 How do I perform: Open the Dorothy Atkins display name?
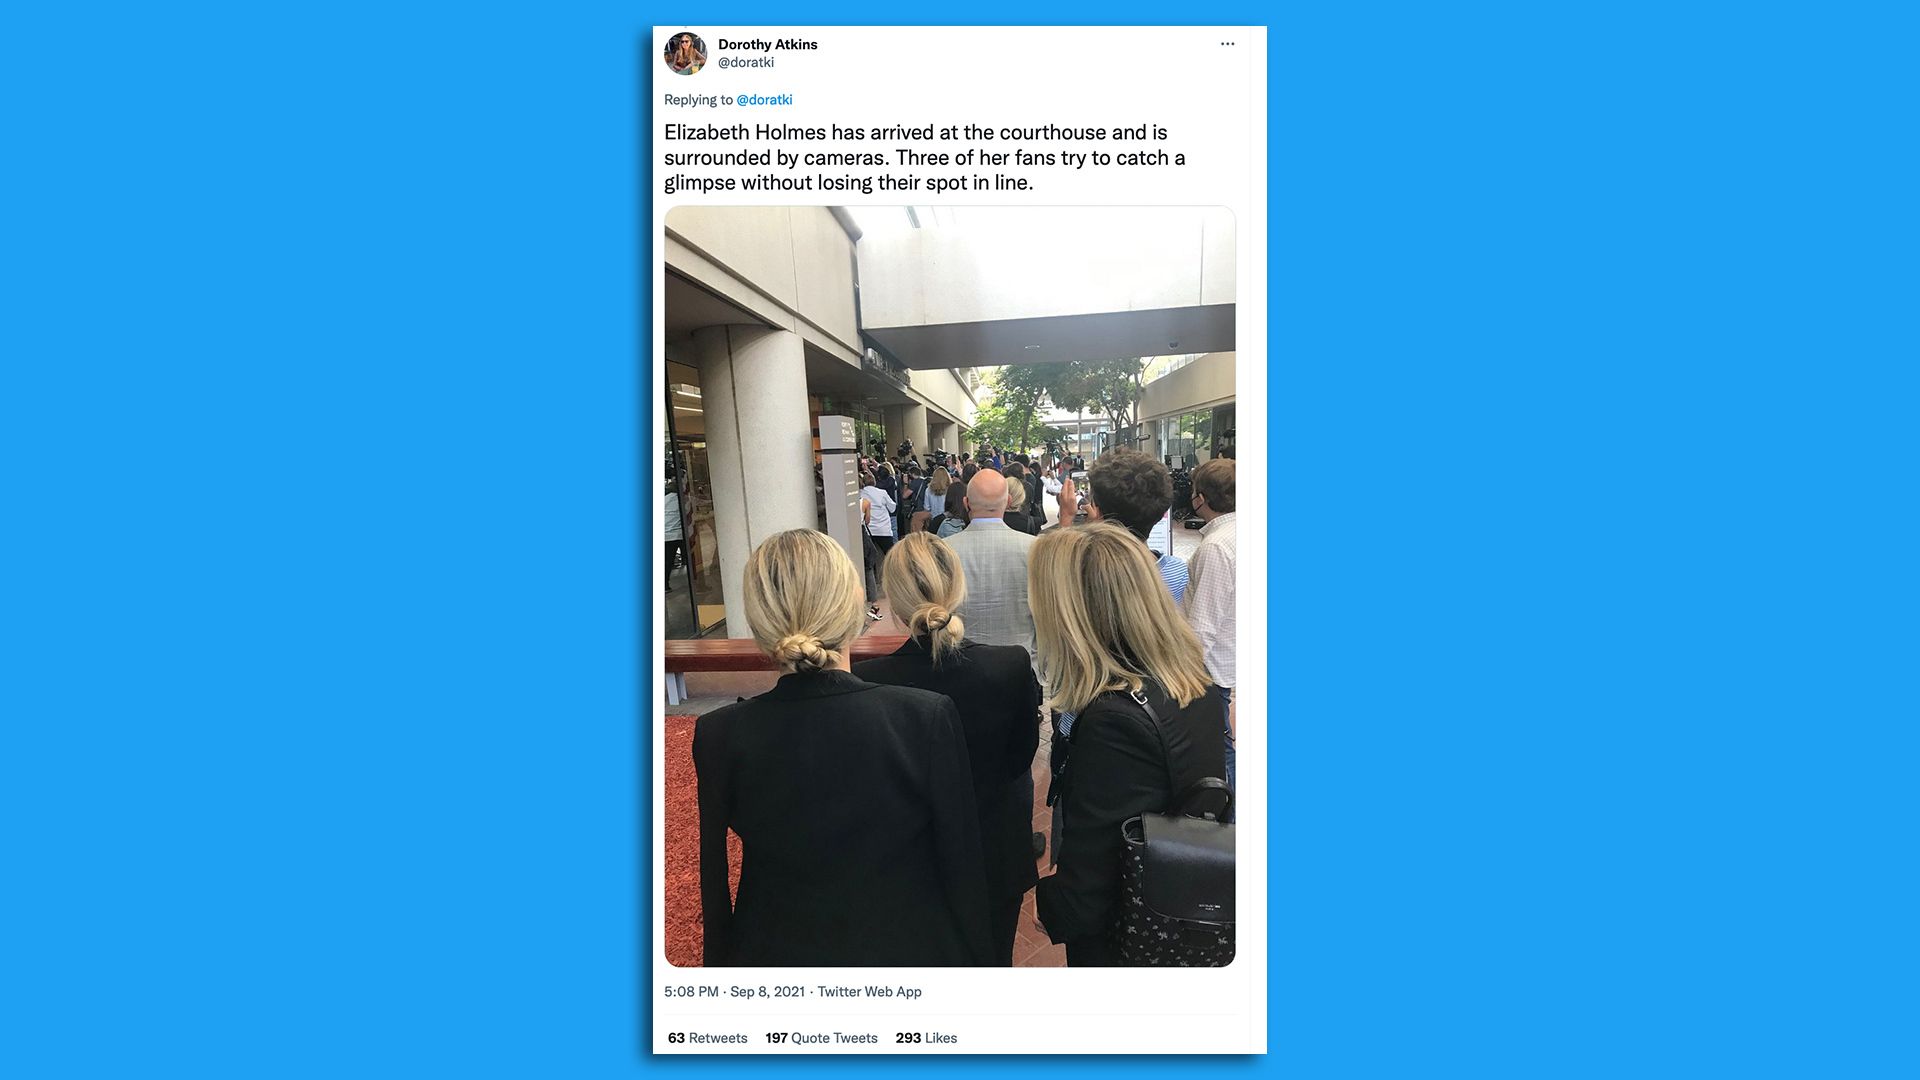767,44
